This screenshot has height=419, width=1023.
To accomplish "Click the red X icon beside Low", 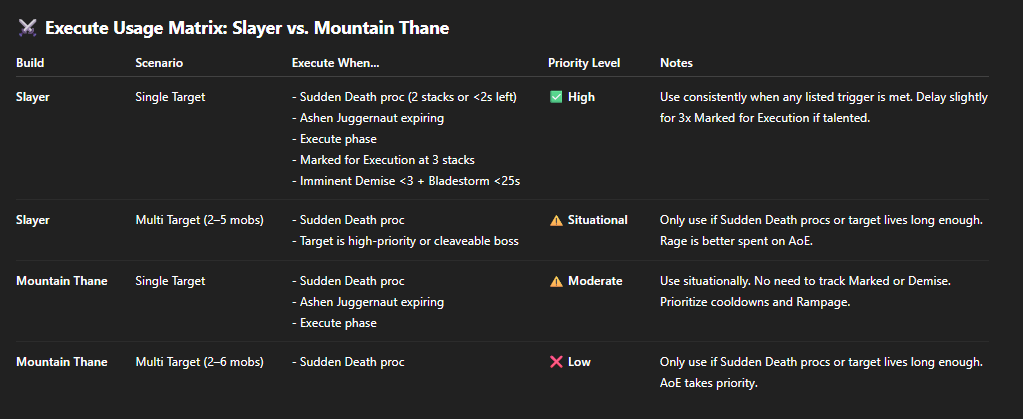I will pos(556,362).
